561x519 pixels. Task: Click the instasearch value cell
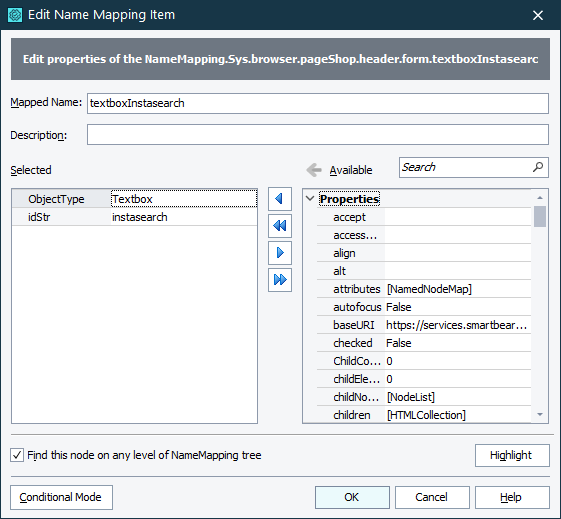point(184,217)
